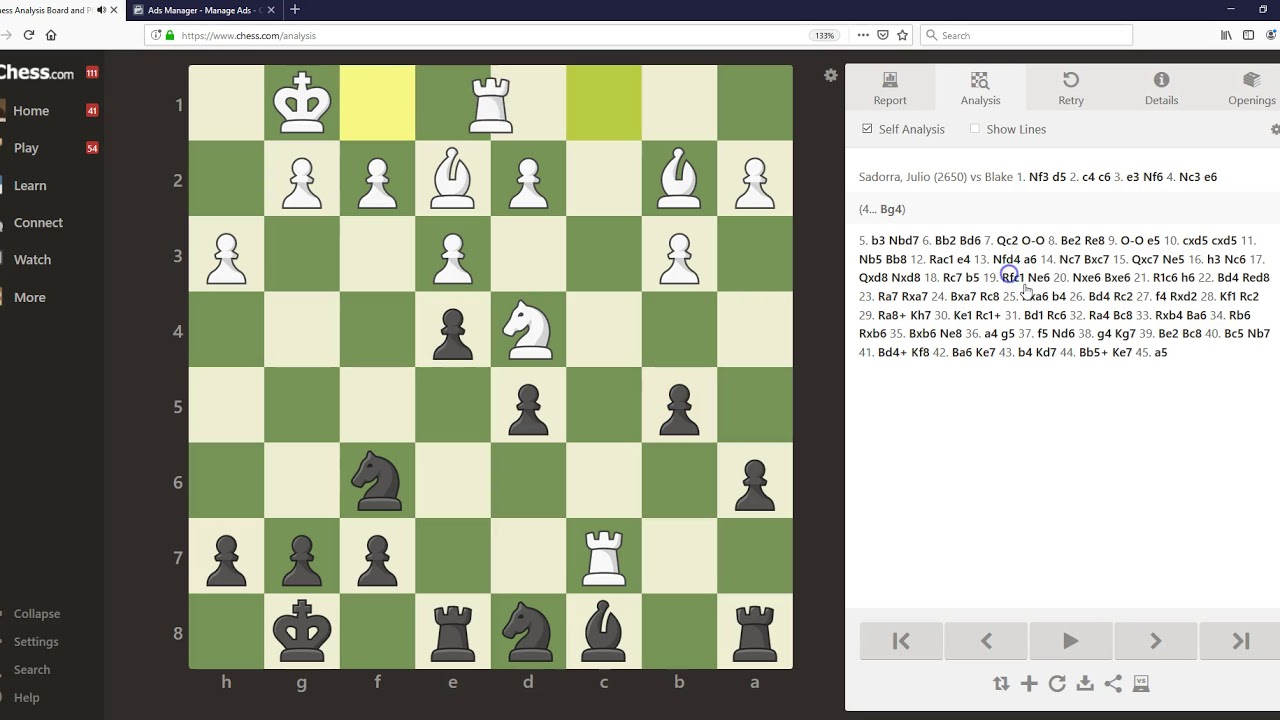This screenshot has width=1280, height=720.
Task: Select move 19. Rfc1 in the move list
Action: pyautogui.click(x=1012, y=278)
